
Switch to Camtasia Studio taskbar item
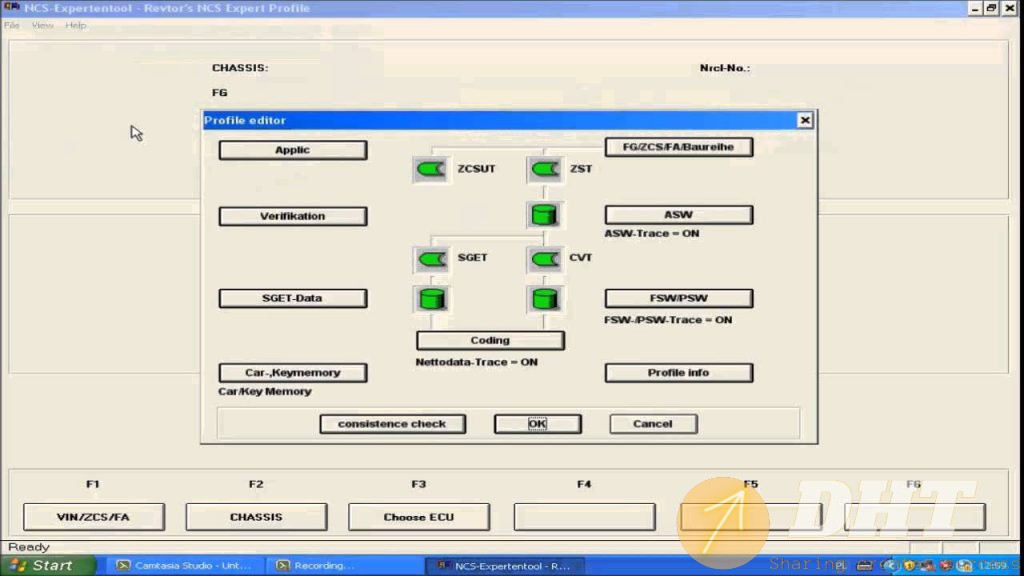coord(185,565)
